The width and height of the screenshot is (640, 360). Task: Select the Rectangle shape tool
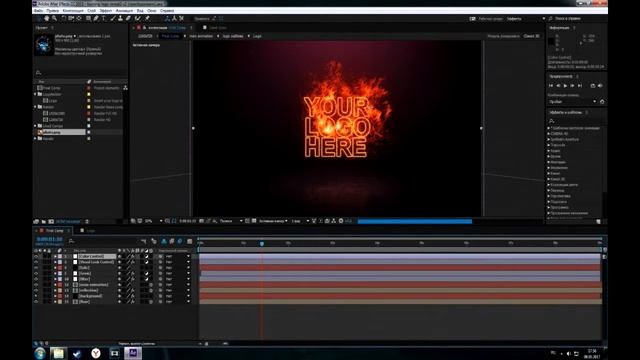(x=88, y=18)
